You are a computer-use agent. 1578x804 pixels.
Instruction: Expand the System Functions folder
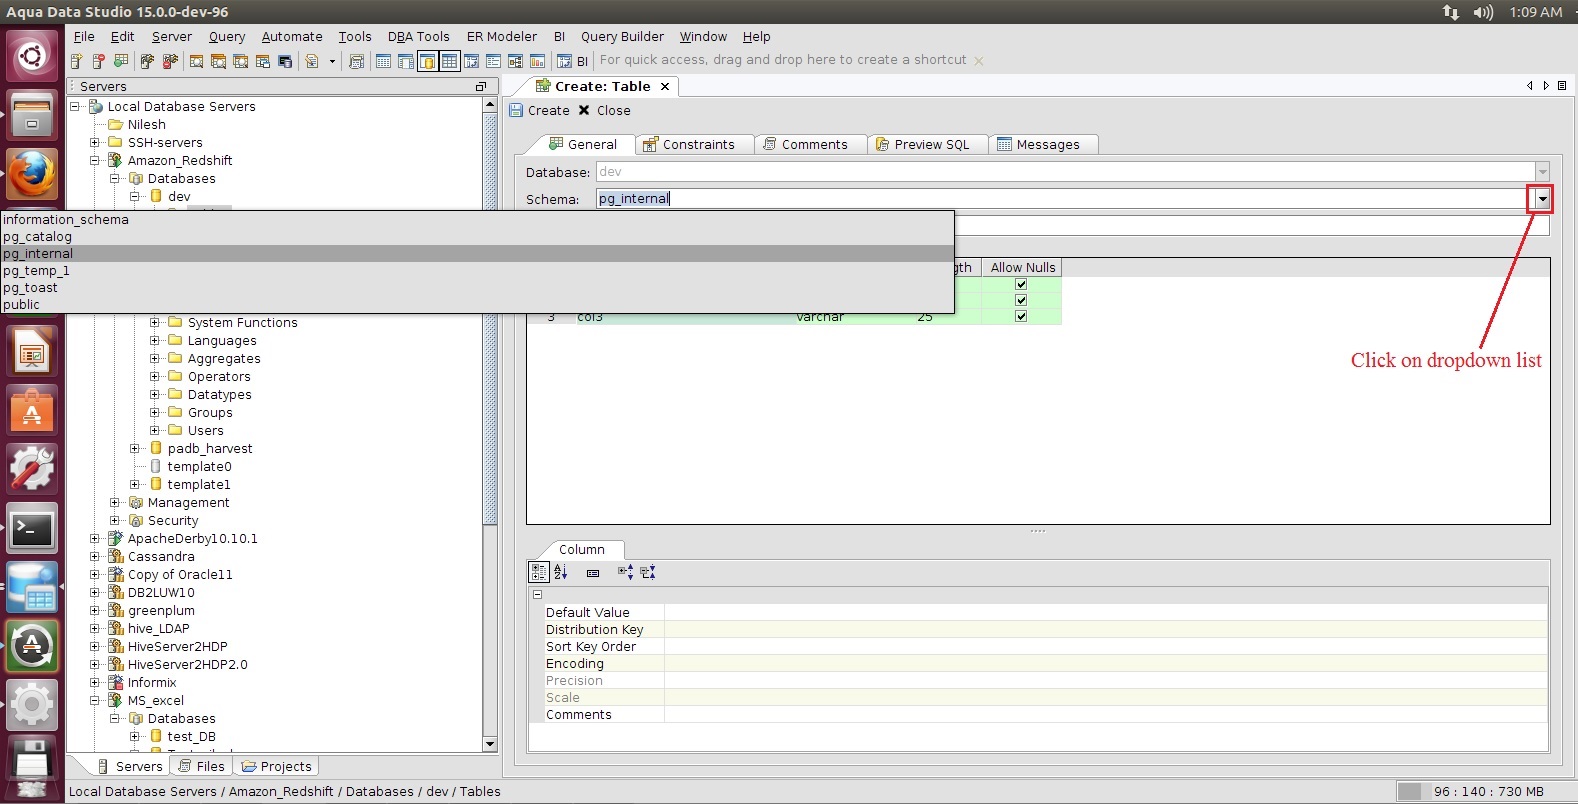point(155,323)
